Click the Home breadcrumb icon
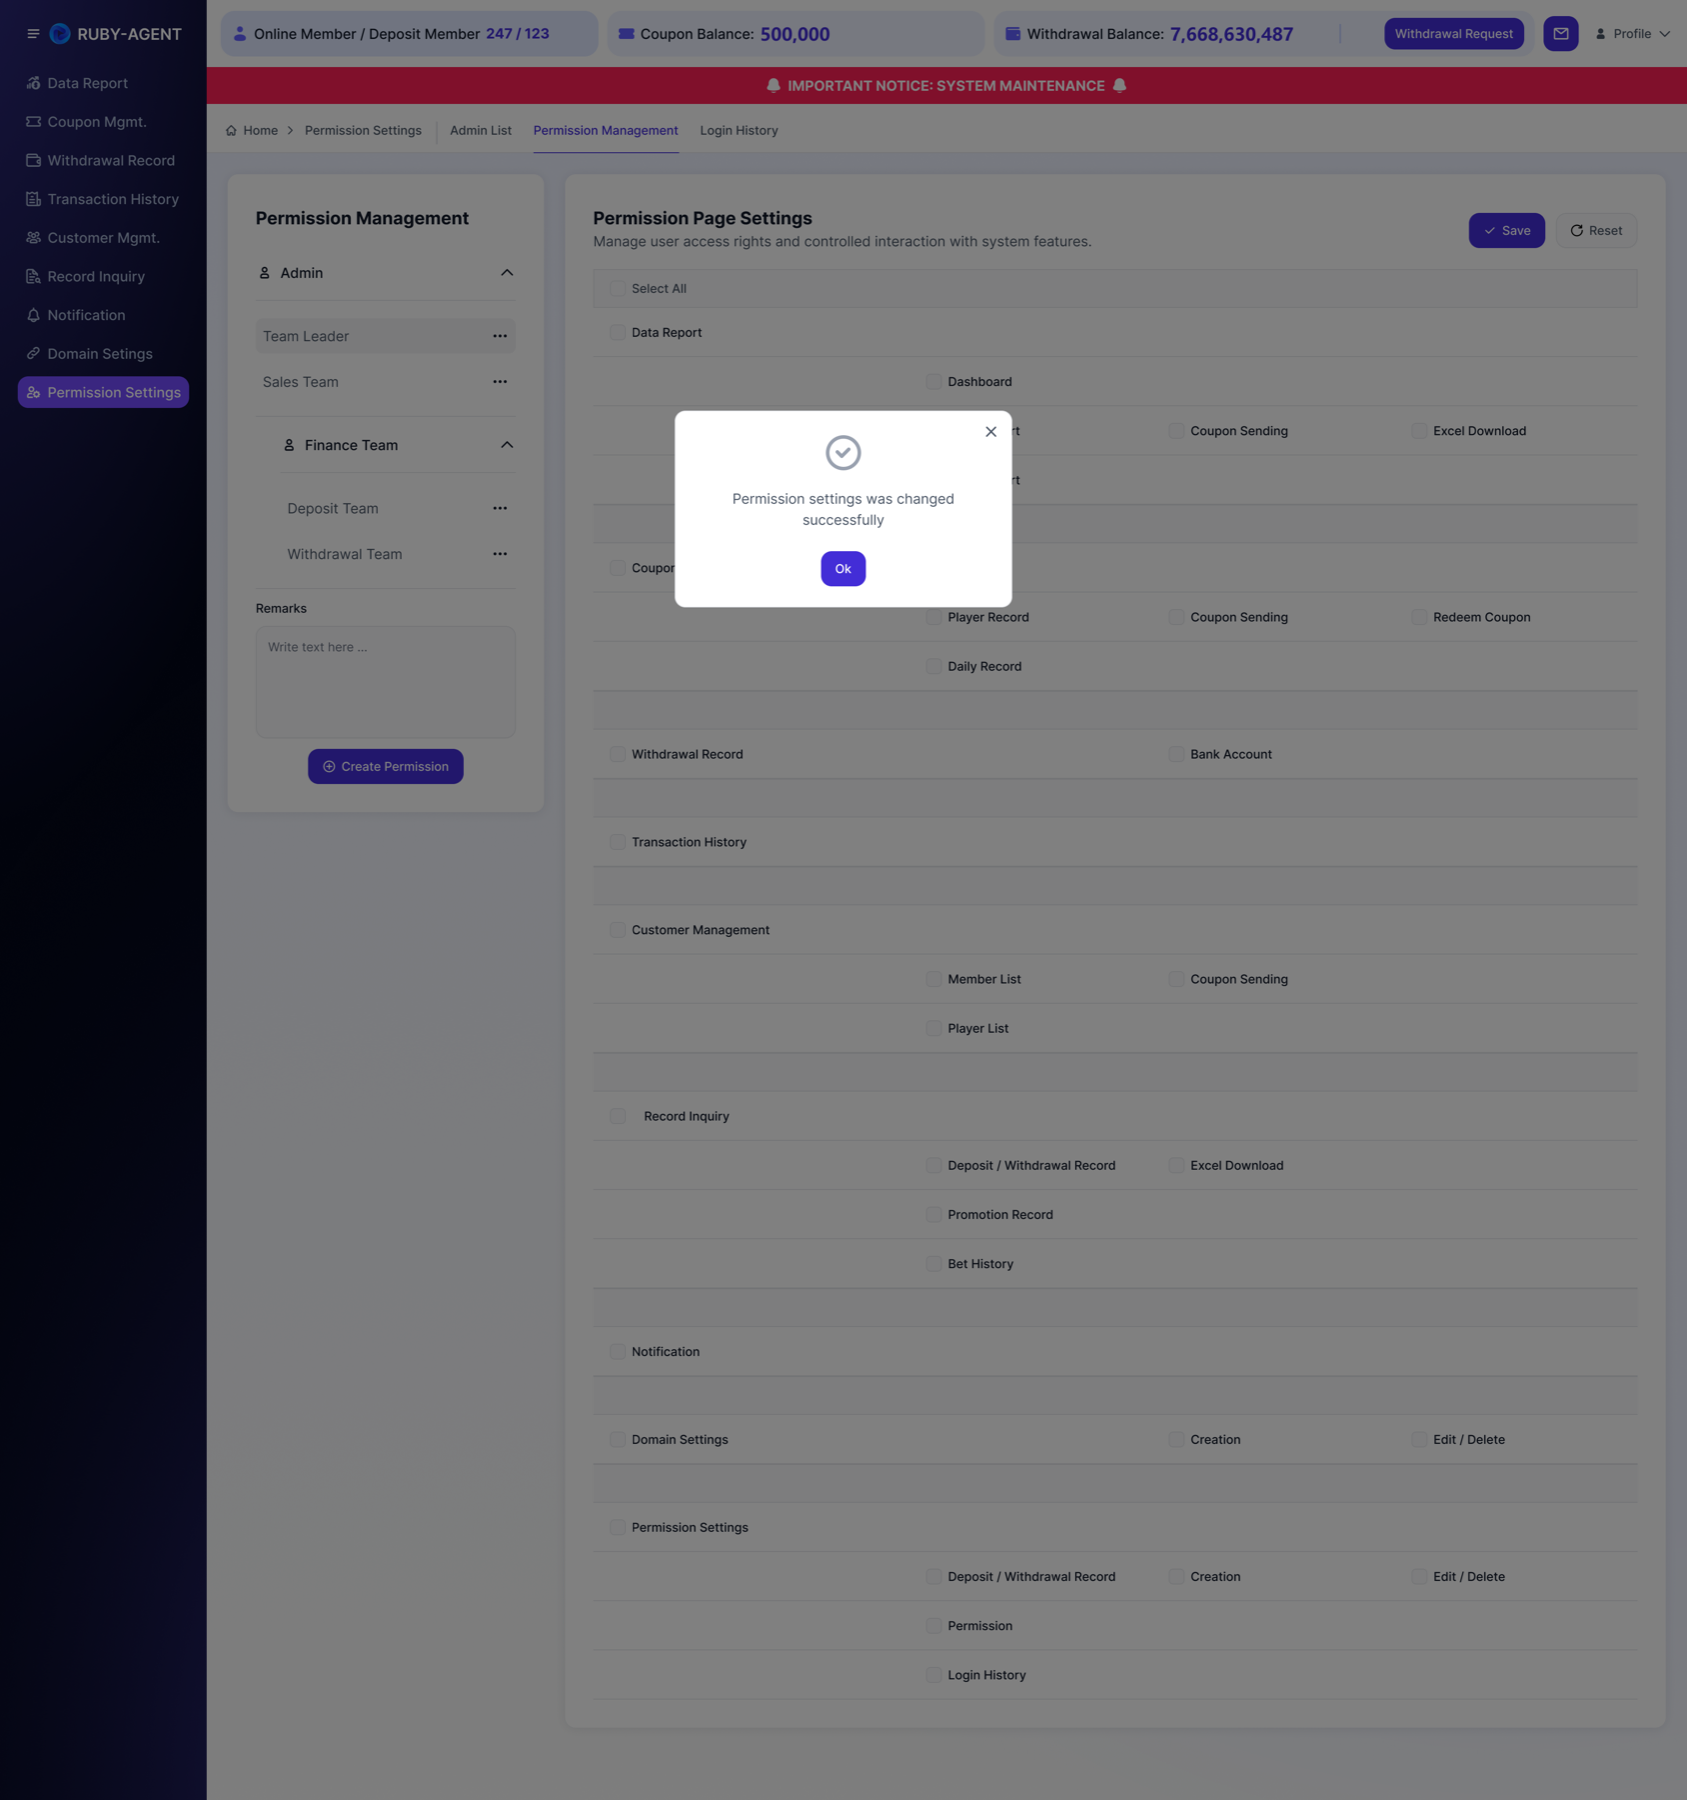The height and width of the screenshot is (1800, 1687). (x=231, y=131)
